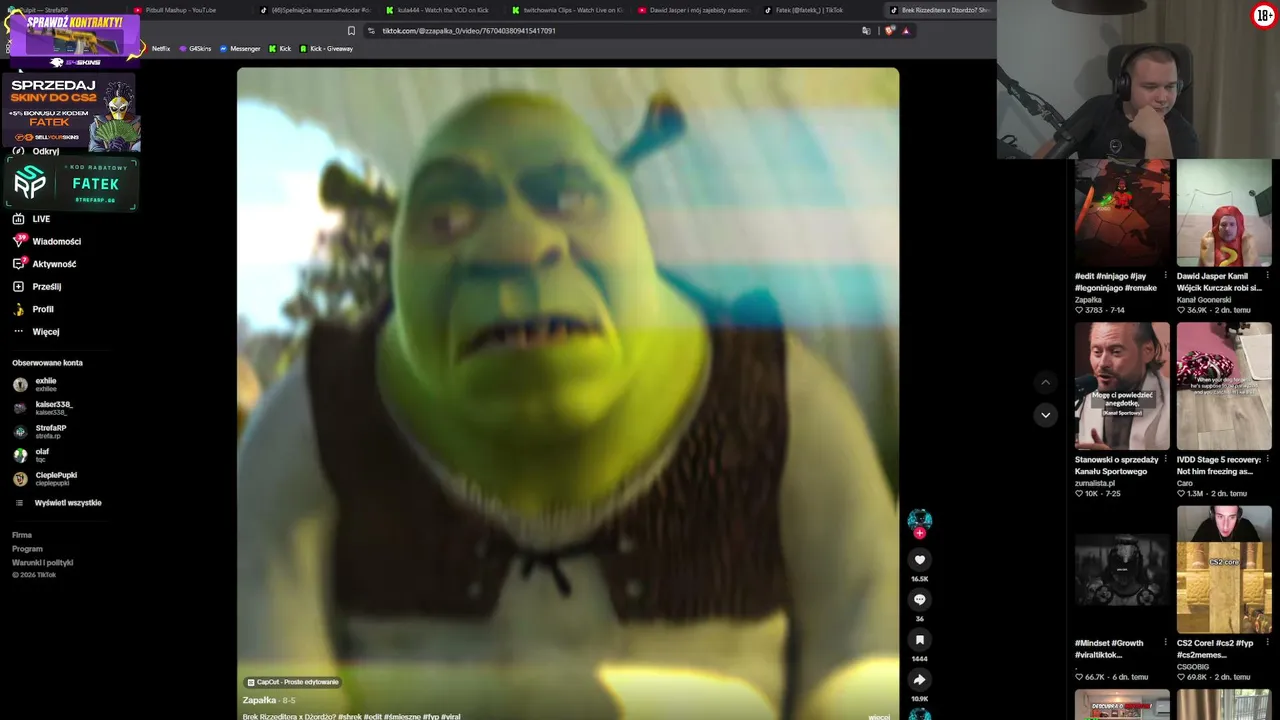This screenshot has width=1280, height=720.
Task: Open options for the CS2 Core! video
Action: pos(1268,643)
